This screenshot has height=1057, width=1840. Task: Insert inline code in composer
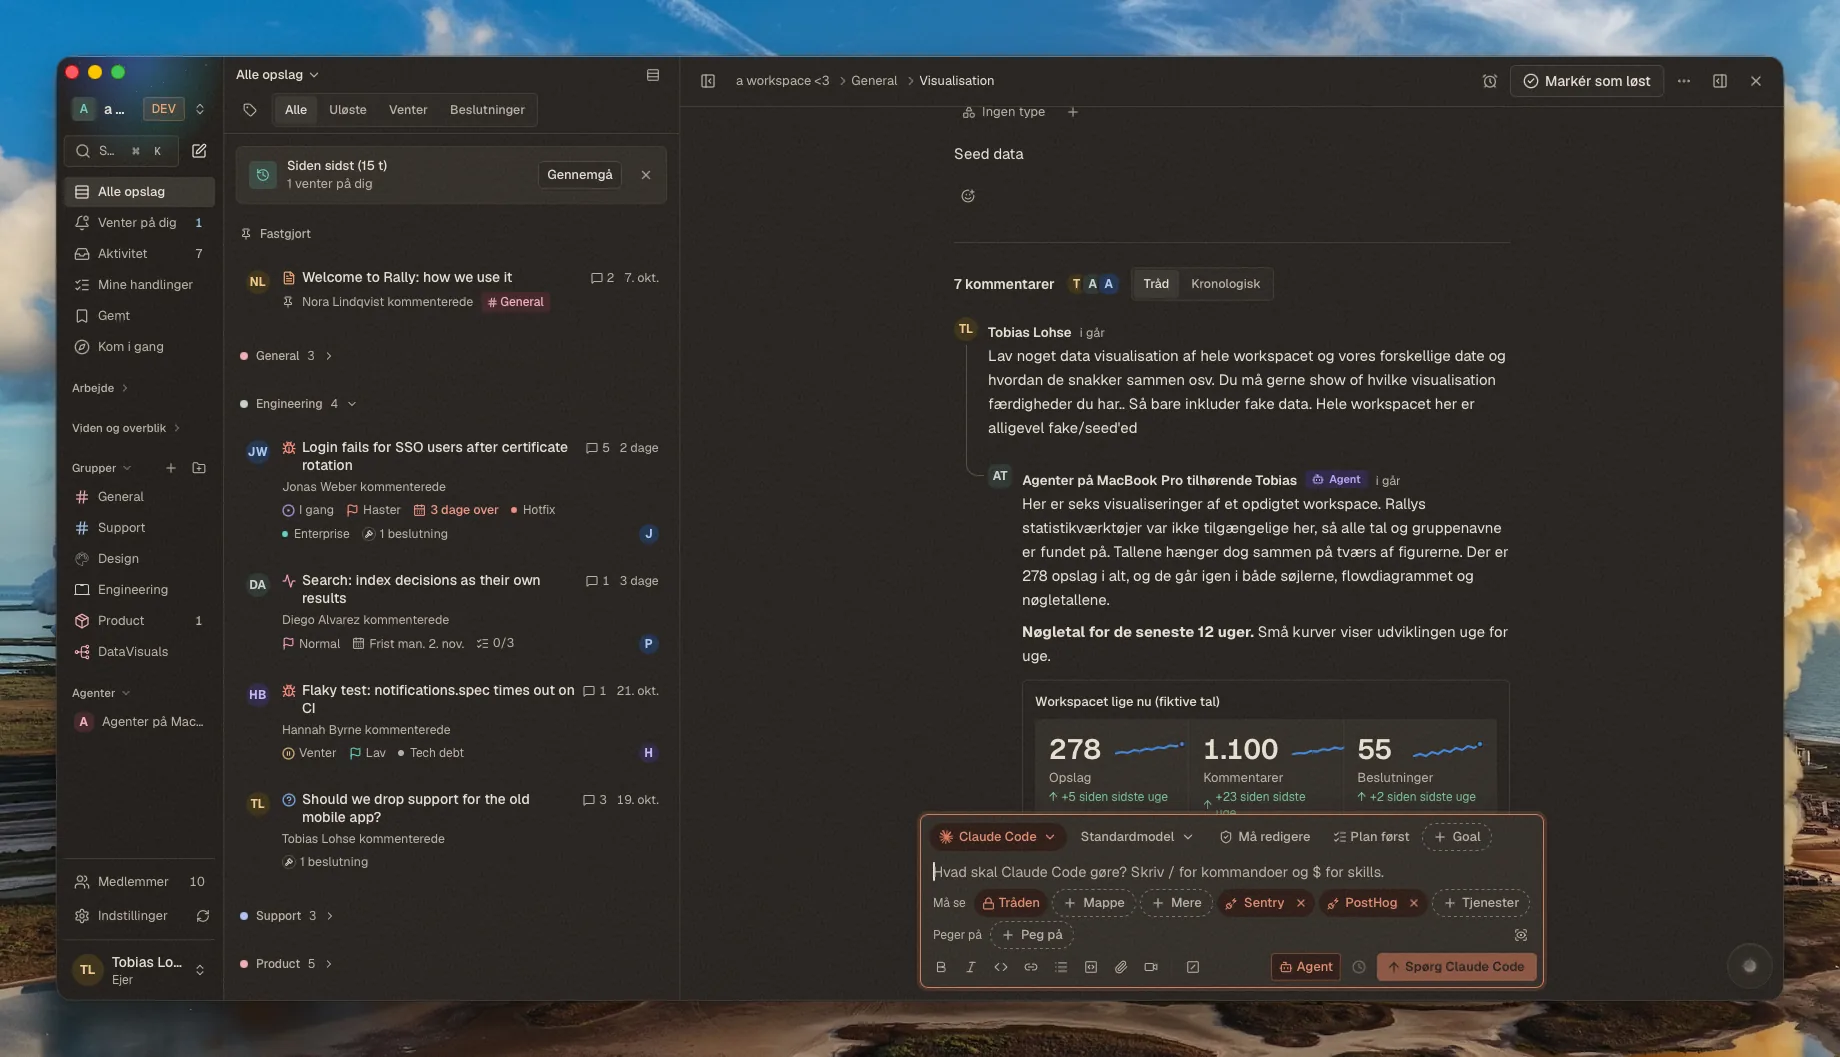(x=1001, y=967)
